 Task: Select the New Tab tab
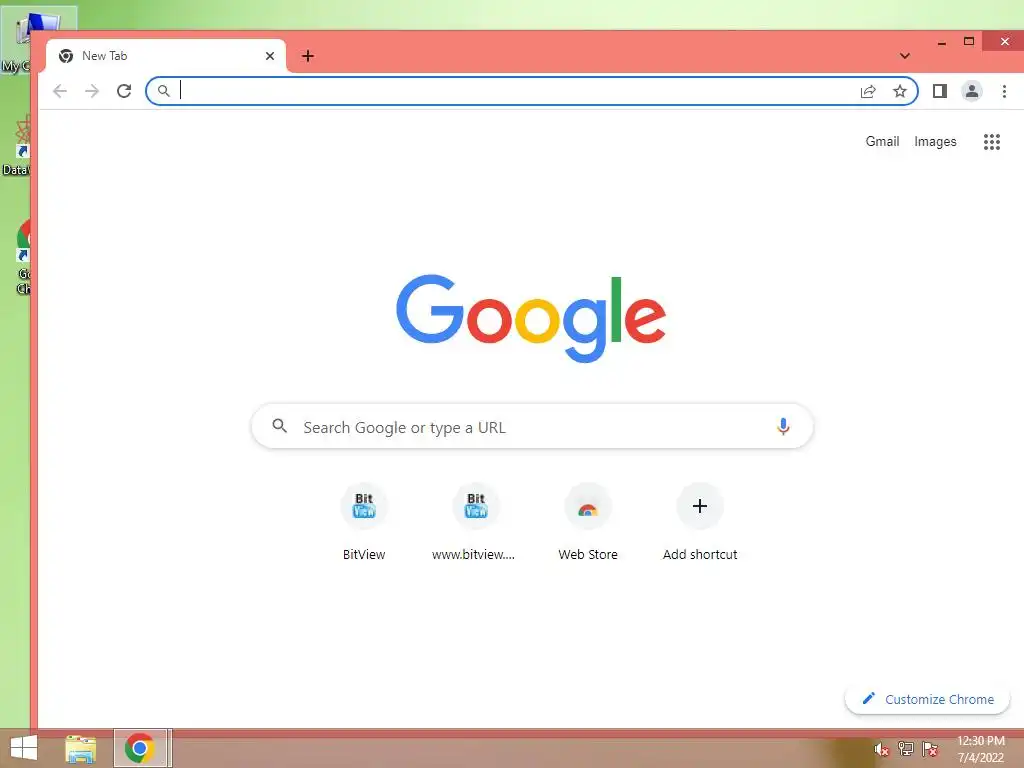[x=166, y=56]
